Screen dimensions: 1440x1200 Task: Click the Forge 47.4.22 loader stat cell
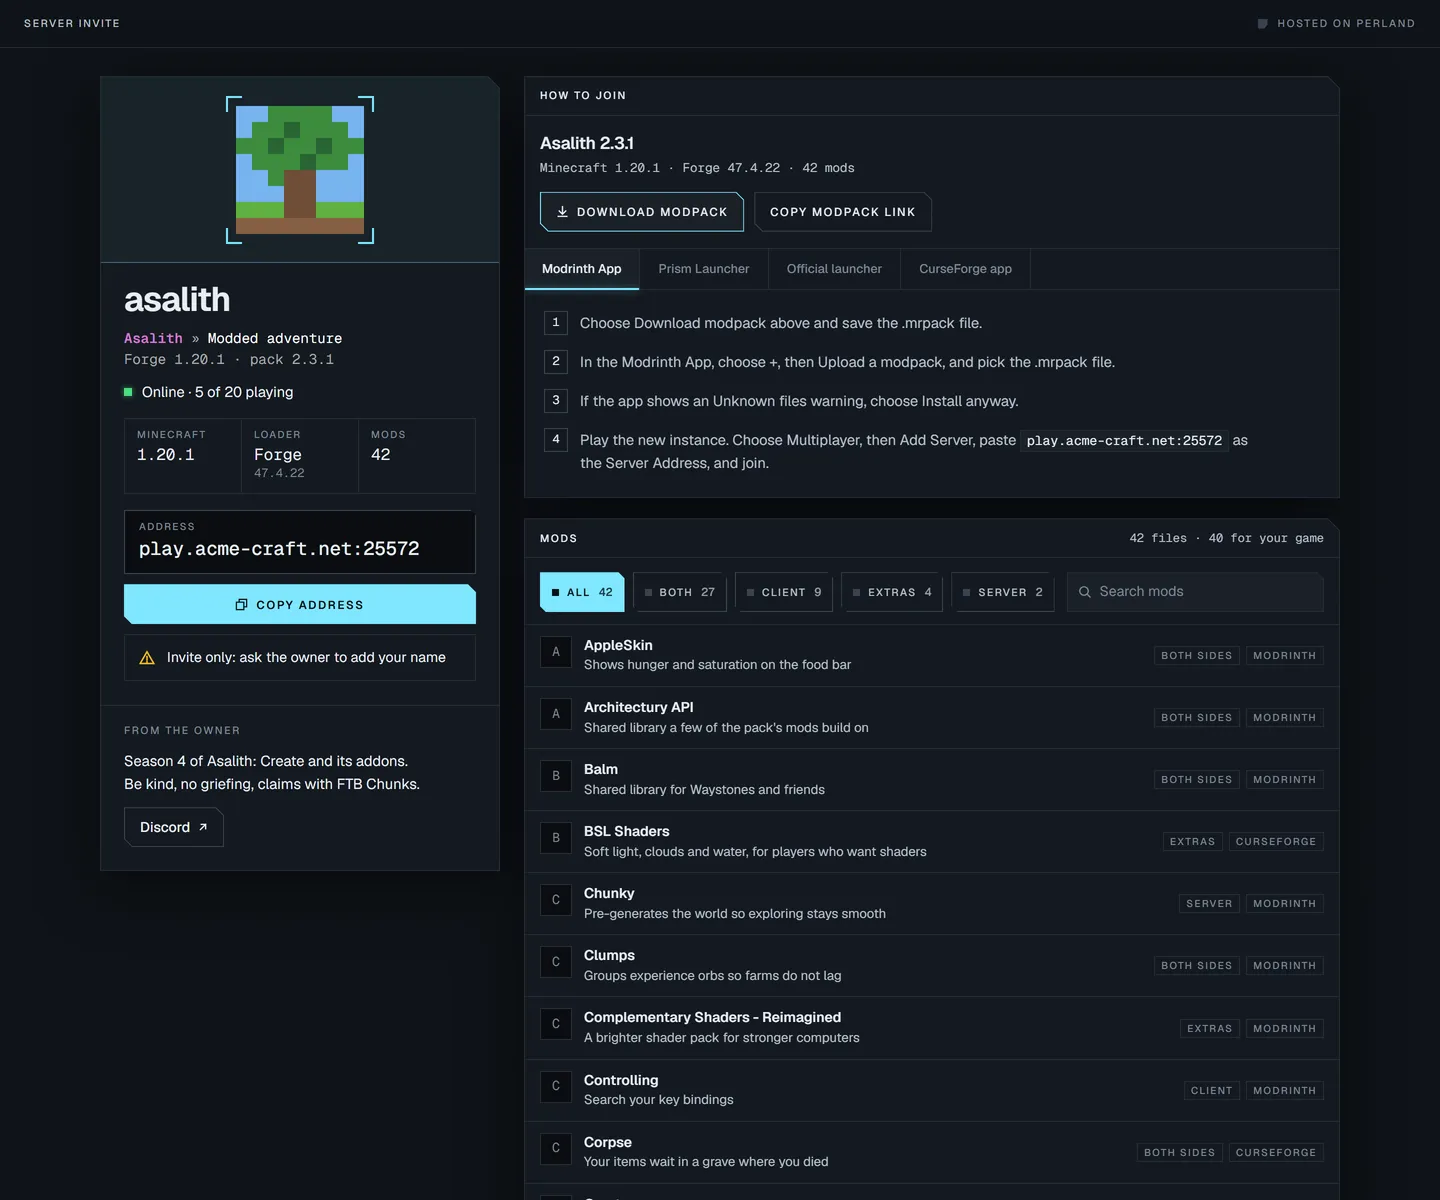300,456
